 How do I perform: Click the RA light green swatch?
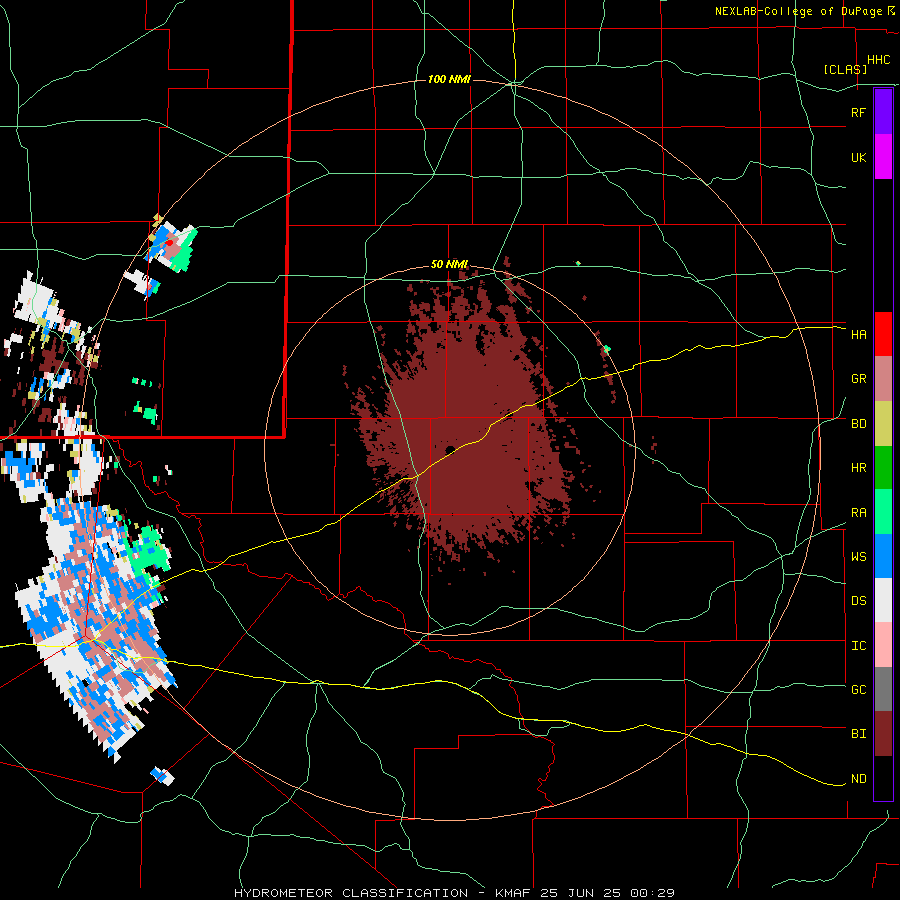(x=883, y=512)
